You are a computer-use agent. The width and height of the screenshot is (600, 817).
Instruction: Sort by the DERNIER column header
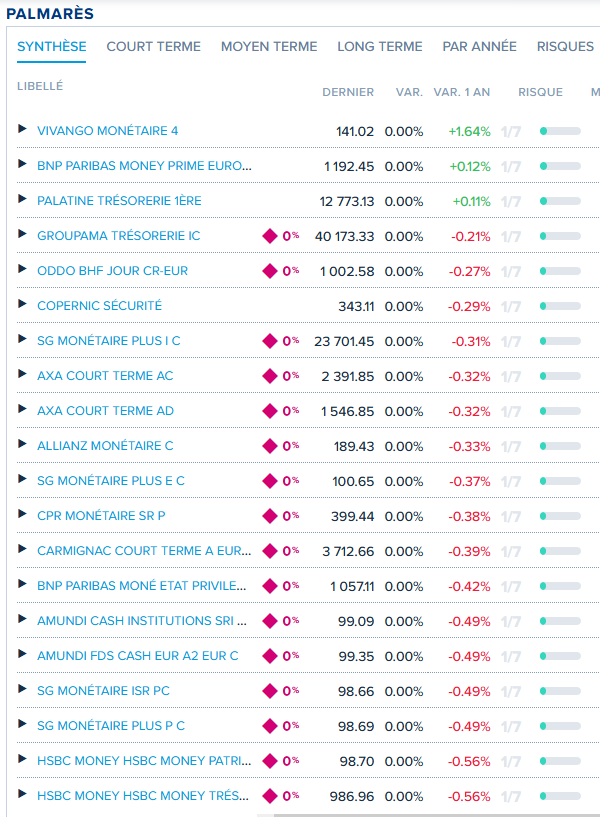point(348,92)
